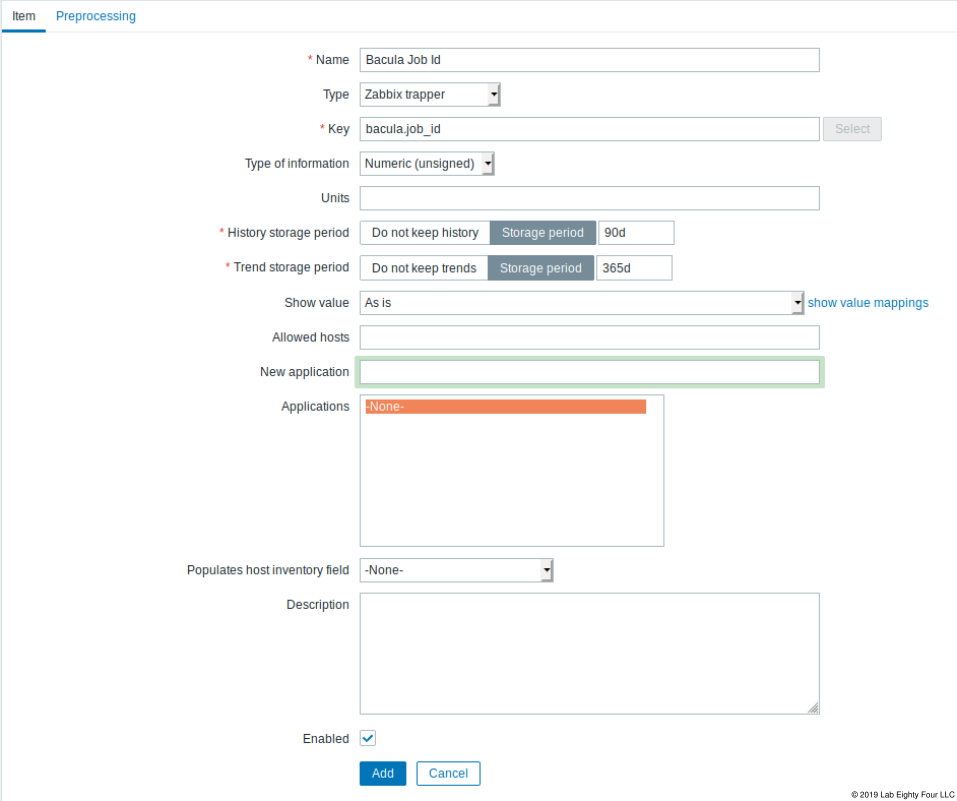This screenshot has width=957, height=801.
Task: Choose Do not keep history option
Action: 425,233
